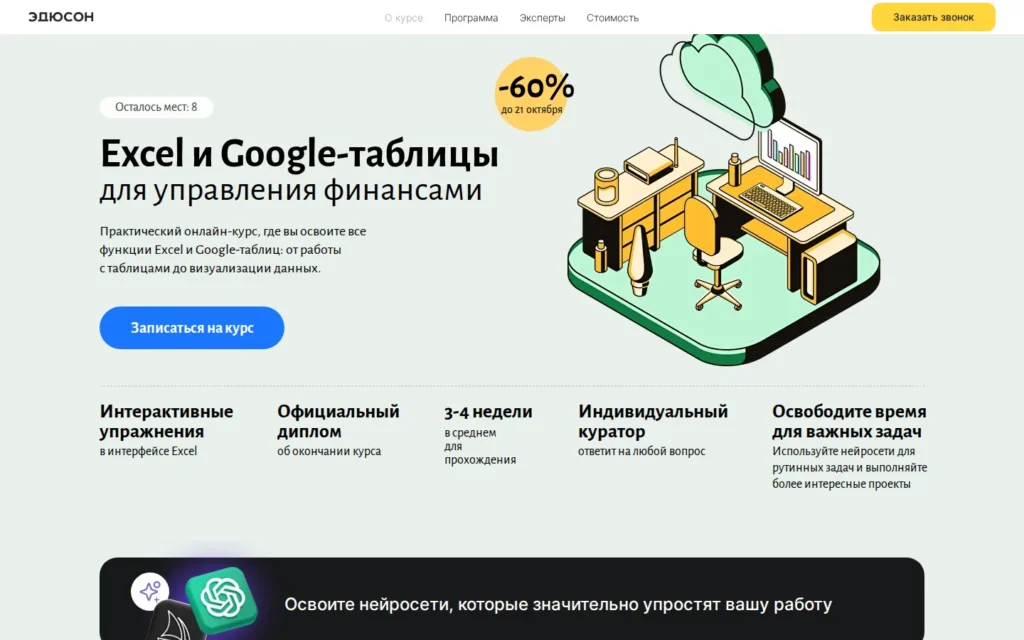
Task: Click the Индивидуальный куратор heading
Action: pos(653,421)
